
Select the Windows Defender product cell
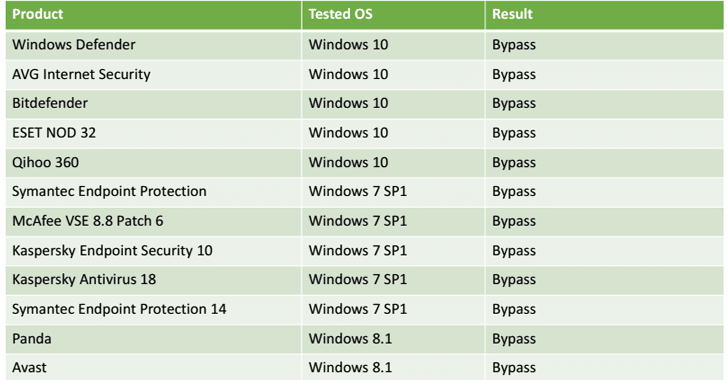click(x=154, y=45)
